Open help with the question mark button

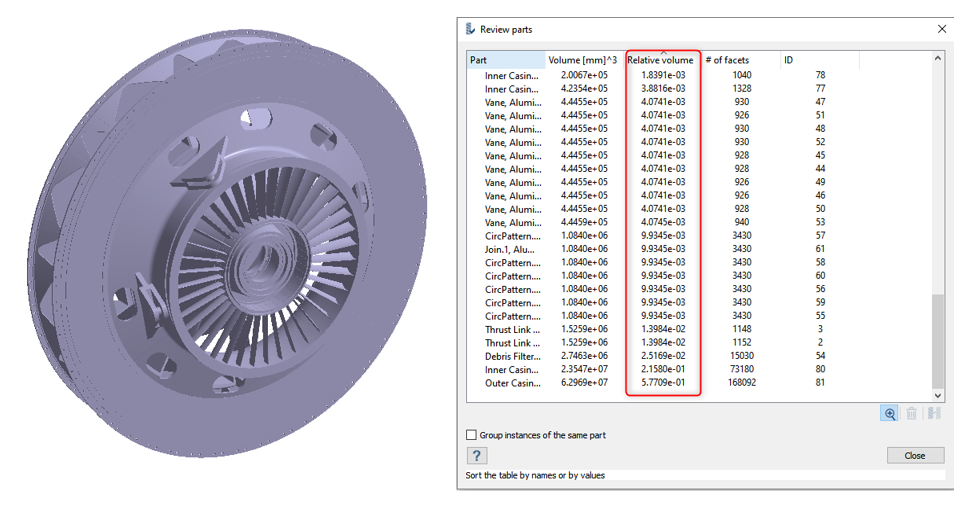point(477,456)
